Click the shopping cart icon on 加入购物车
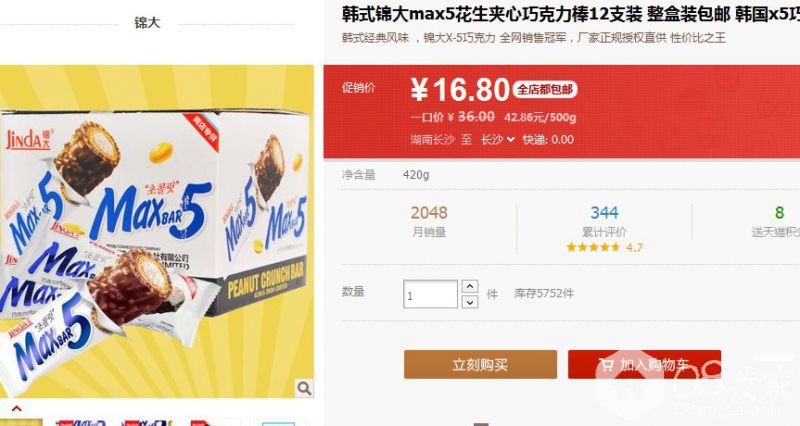The height and width of the screenshot is (426, 800). [606, 365]
